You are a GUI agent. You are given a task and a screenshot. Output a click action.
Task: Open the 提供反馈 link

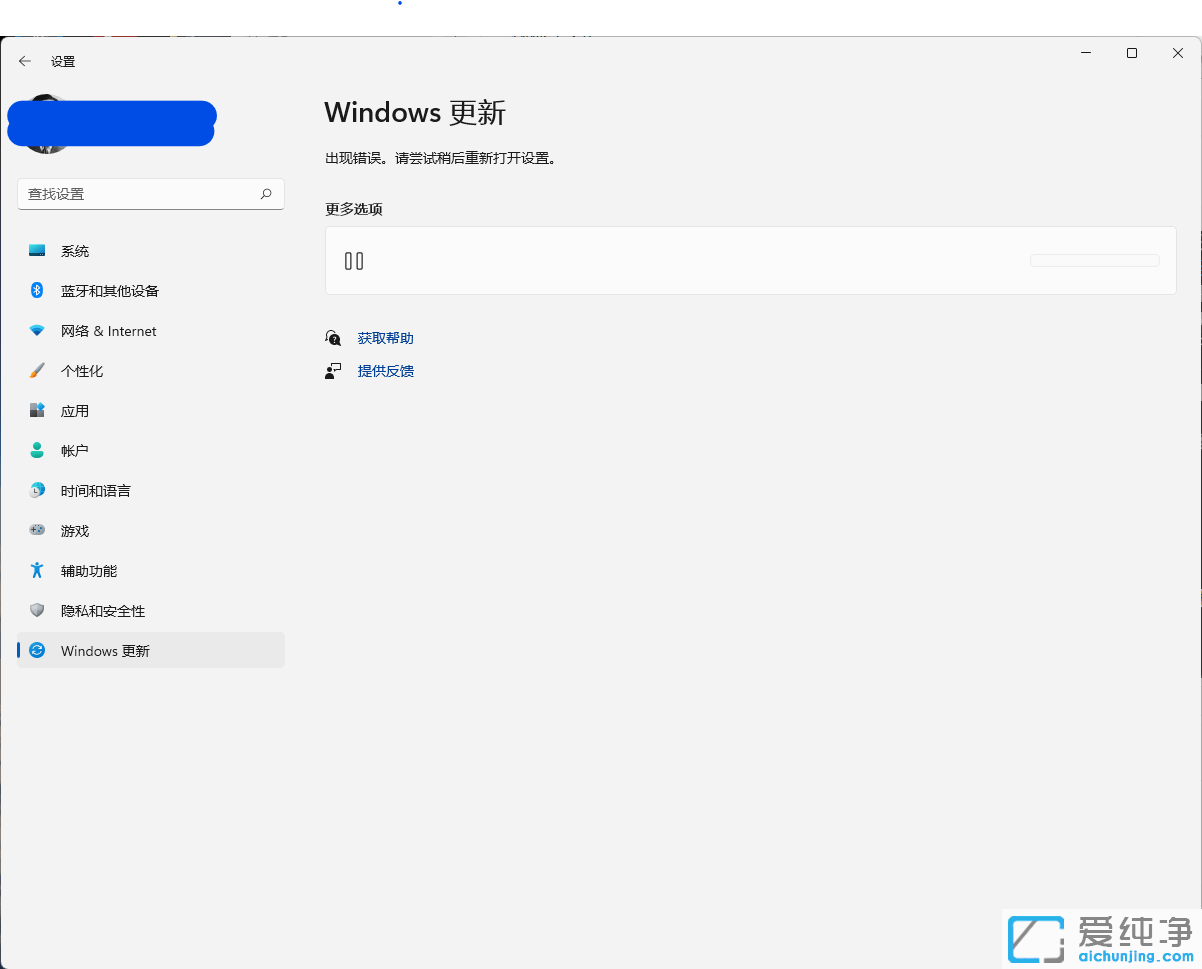click(386, 370)
